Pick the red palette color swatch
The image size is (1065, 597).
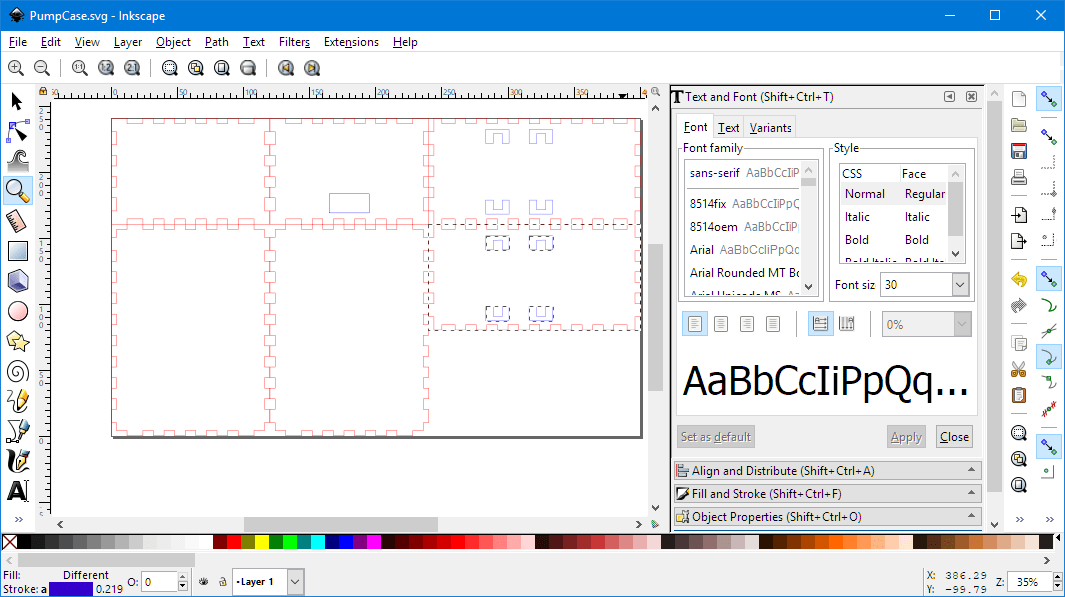pyautogui.click(x=234, y=541)
